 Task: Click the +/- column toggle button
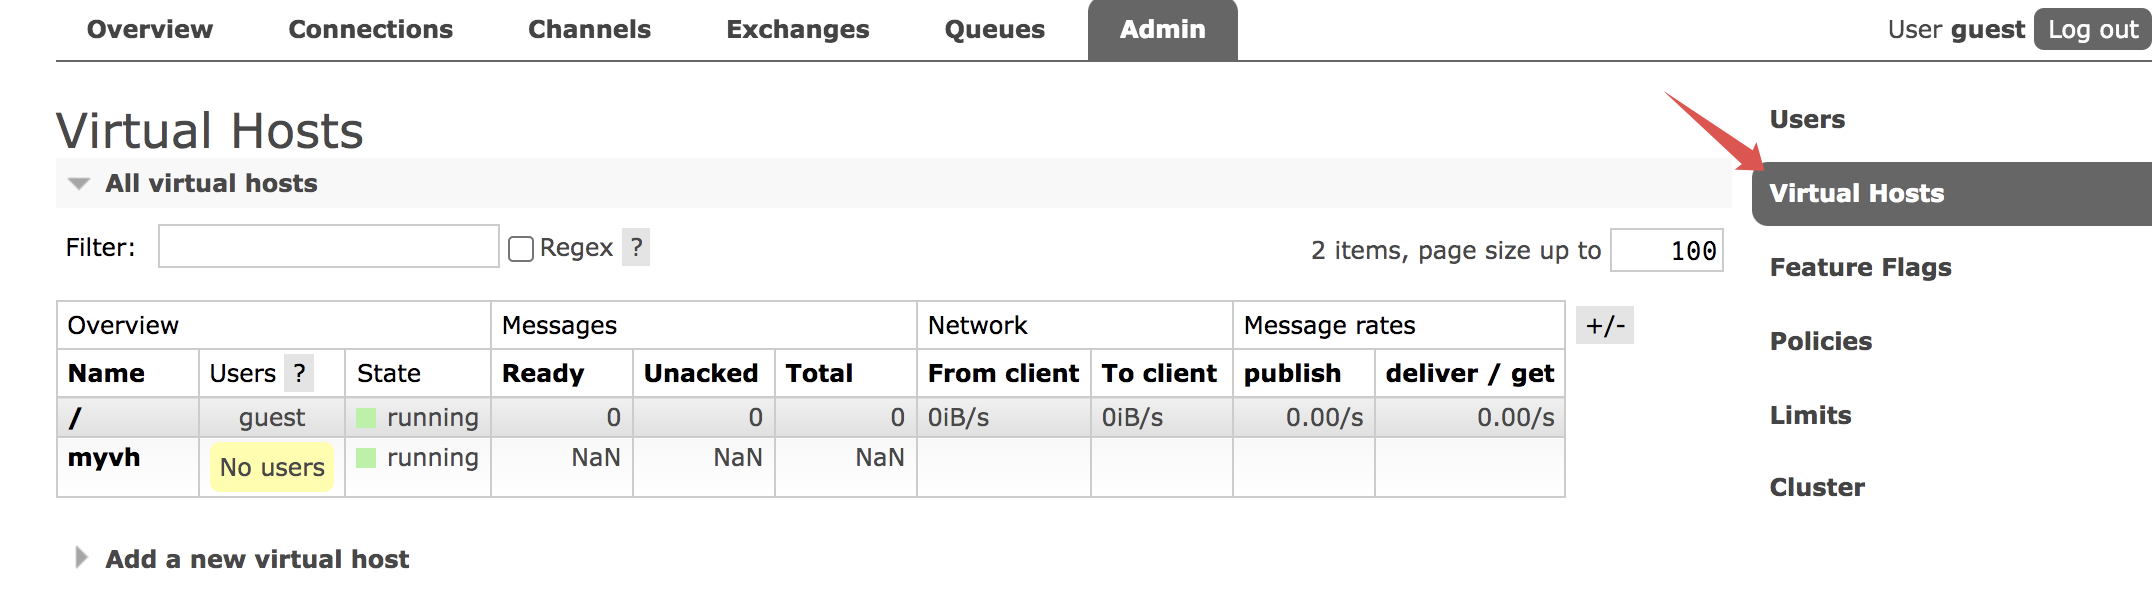1604,325
